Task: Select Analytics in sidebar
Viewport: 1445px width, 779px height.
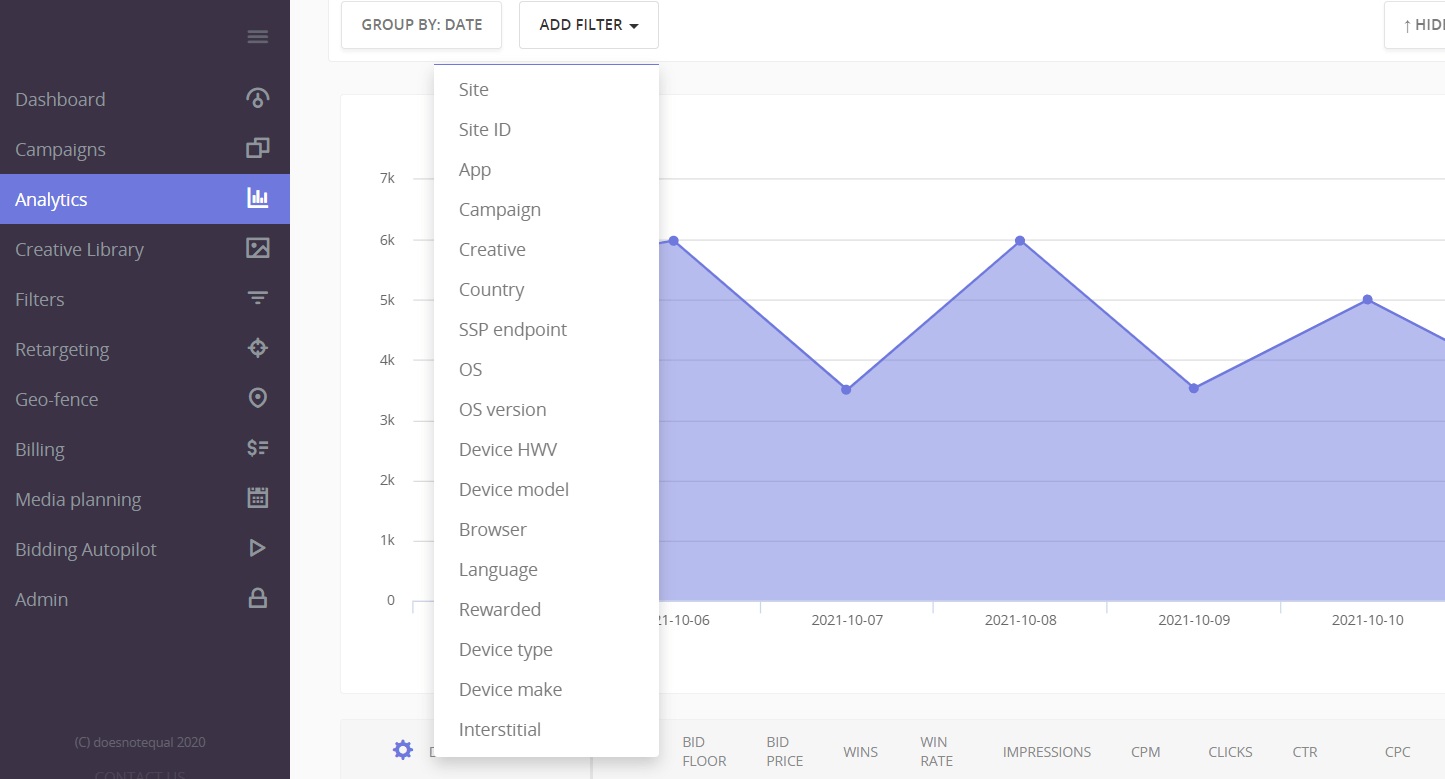Action: 145,199
